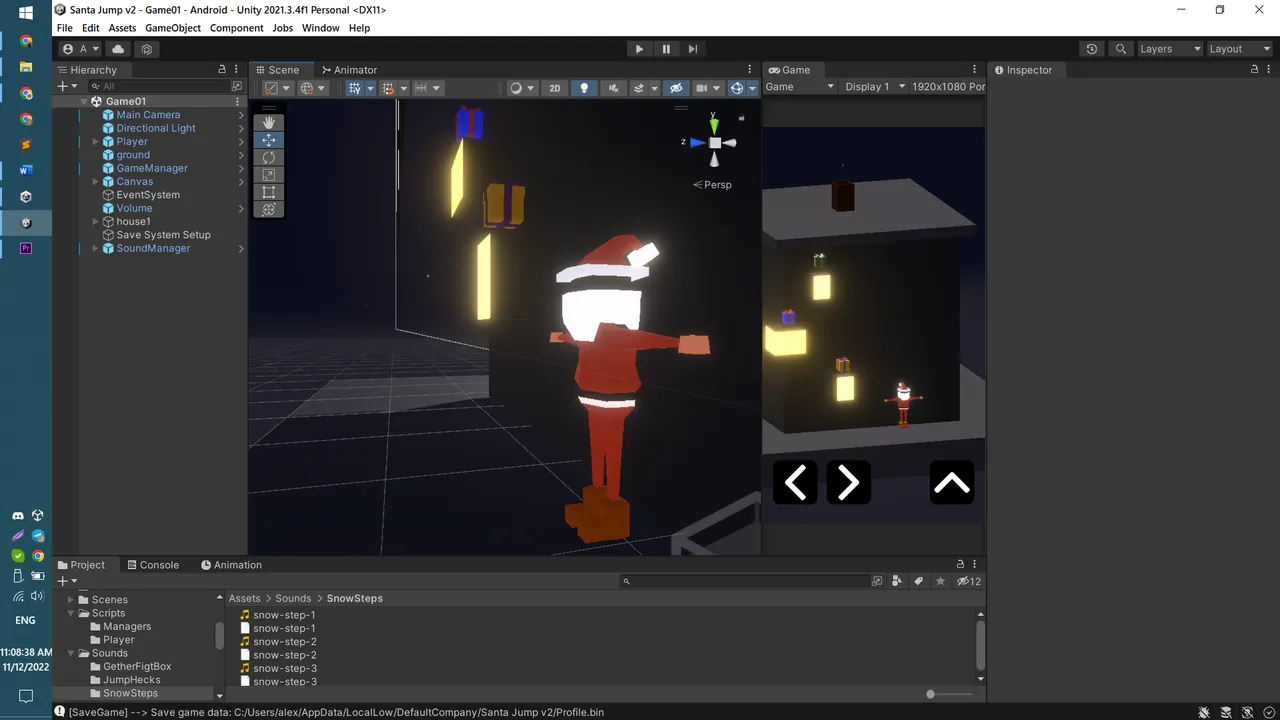Click the Unity Cloud services icon
This screenshot has width=1280, height=720.
pos(118,49)
